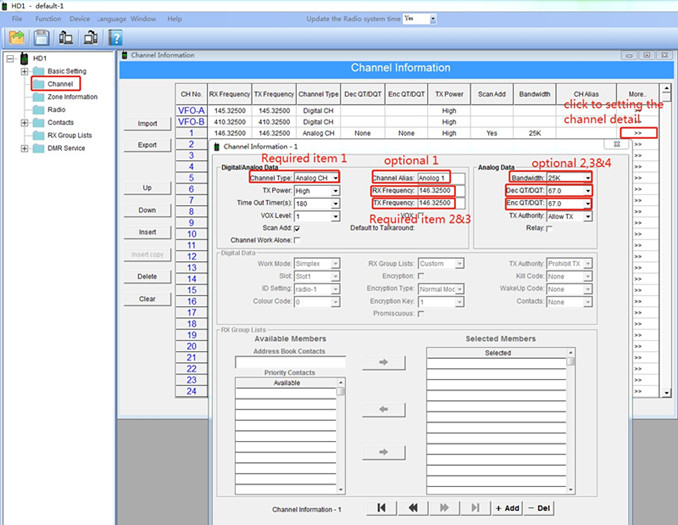Click the >> more button for channel 1
678x525 pixels.
tap(638, 133)
